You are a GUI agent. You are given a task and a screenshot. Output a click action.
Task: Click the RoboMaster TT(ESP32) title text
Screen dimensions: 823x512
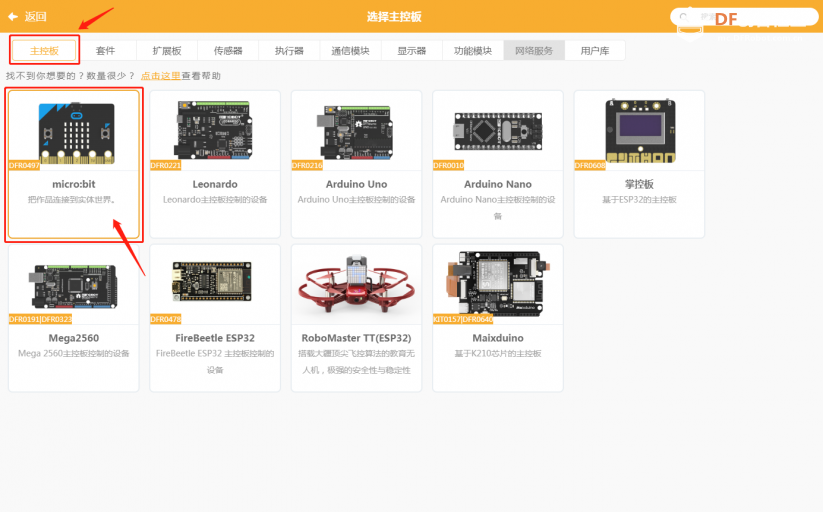(x=356, y=338)
